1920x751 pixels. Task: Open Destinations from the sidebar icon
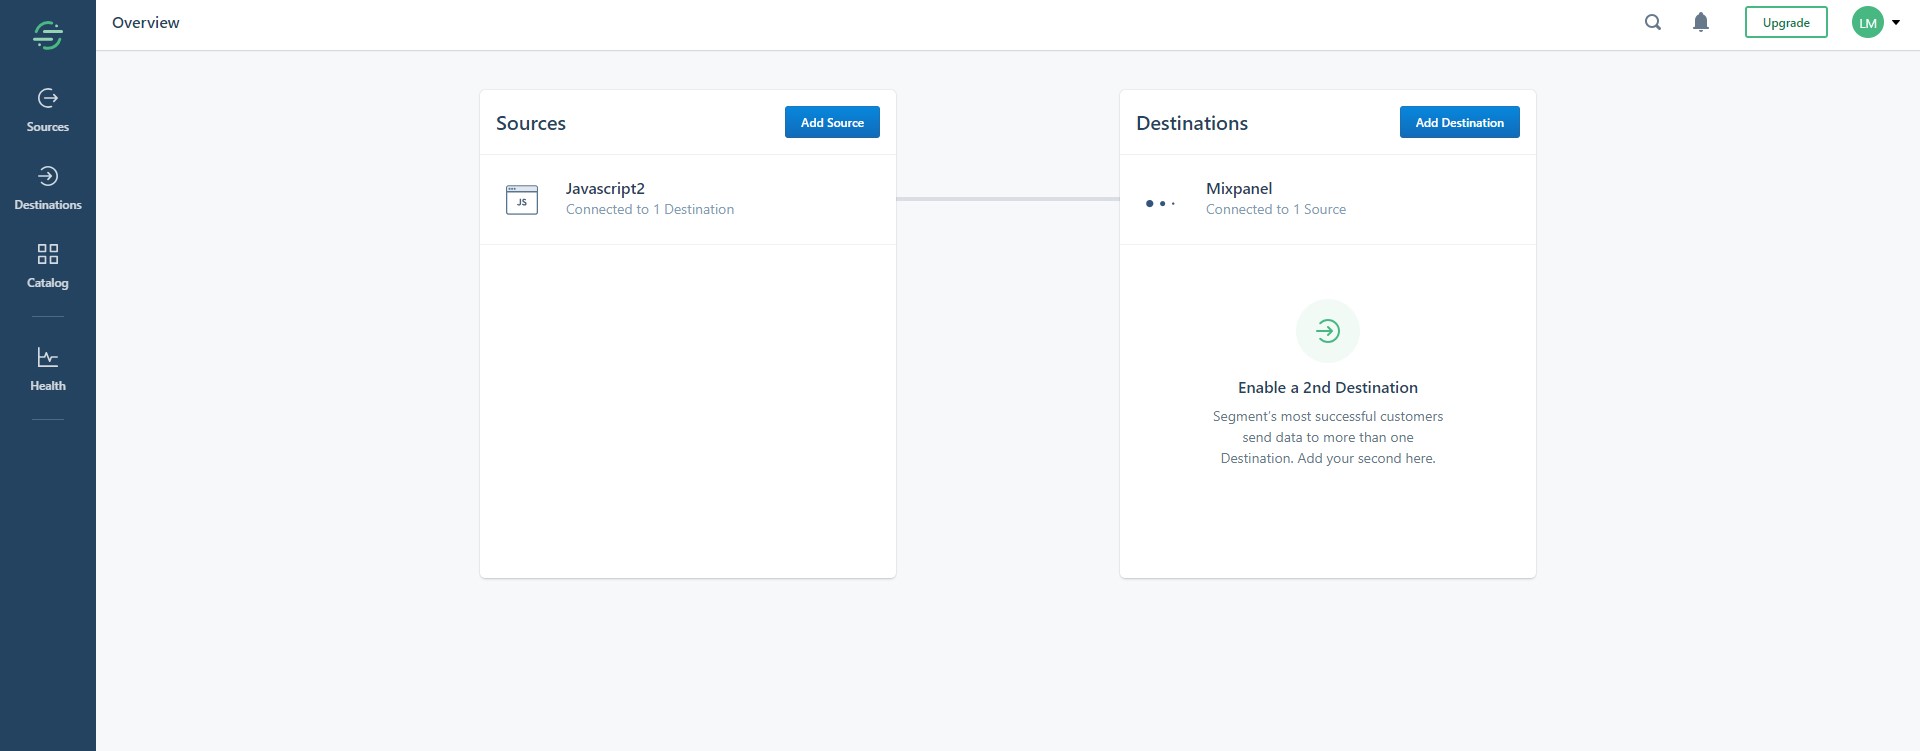48,176
